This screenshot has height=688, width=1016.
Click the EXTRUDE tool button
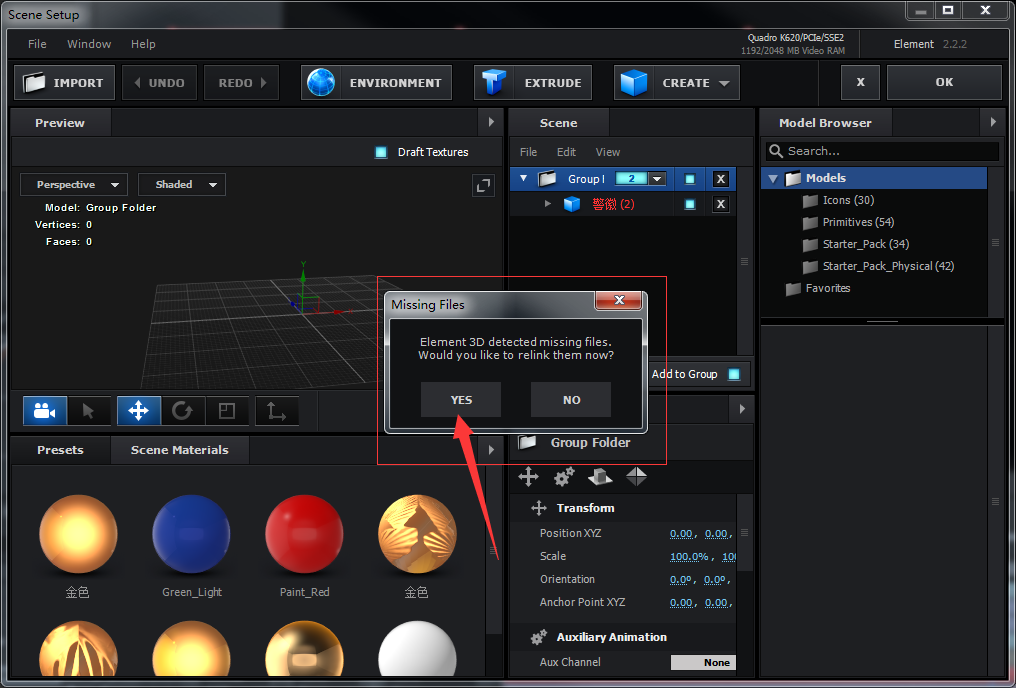[533, 82]
